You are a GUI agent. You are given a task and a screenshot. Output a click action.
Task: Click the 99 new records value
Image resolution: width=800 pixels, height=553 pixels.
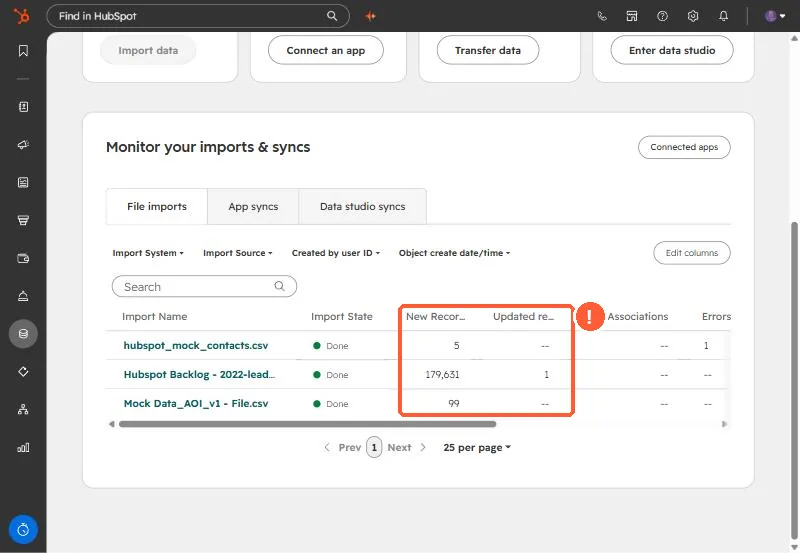tap(454, 404)
